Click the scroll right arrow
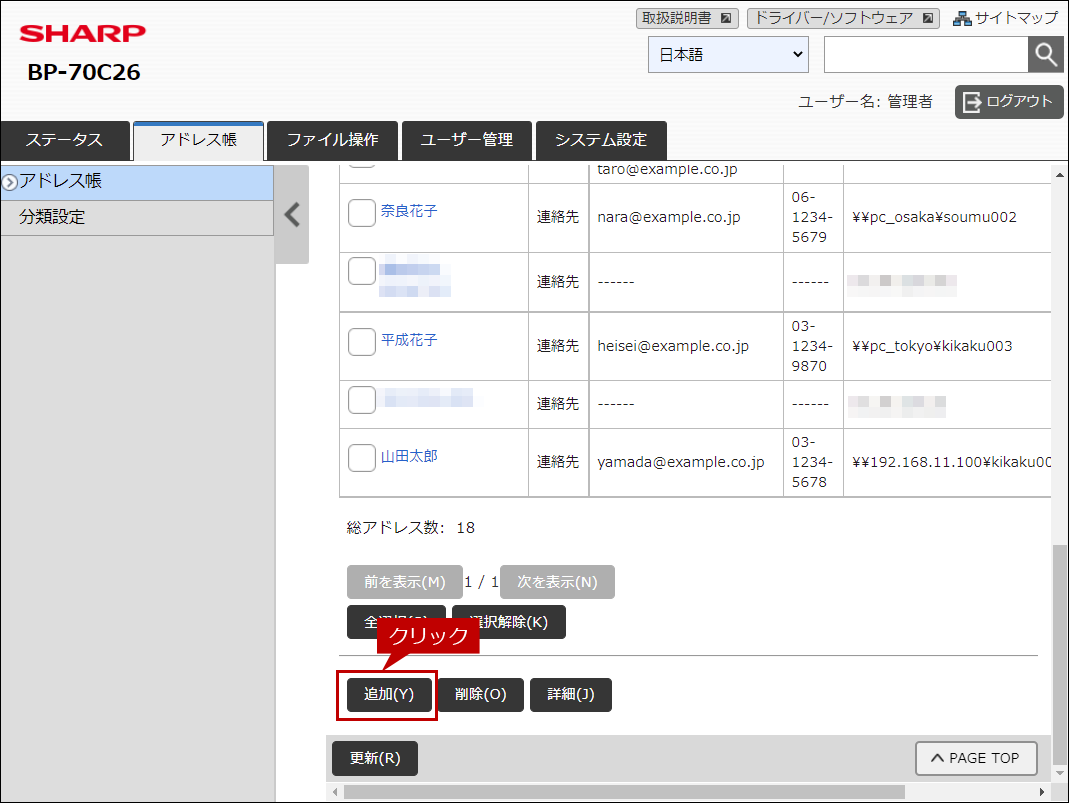This screenshot has width=1069, height=803. tap(1041, 792)
